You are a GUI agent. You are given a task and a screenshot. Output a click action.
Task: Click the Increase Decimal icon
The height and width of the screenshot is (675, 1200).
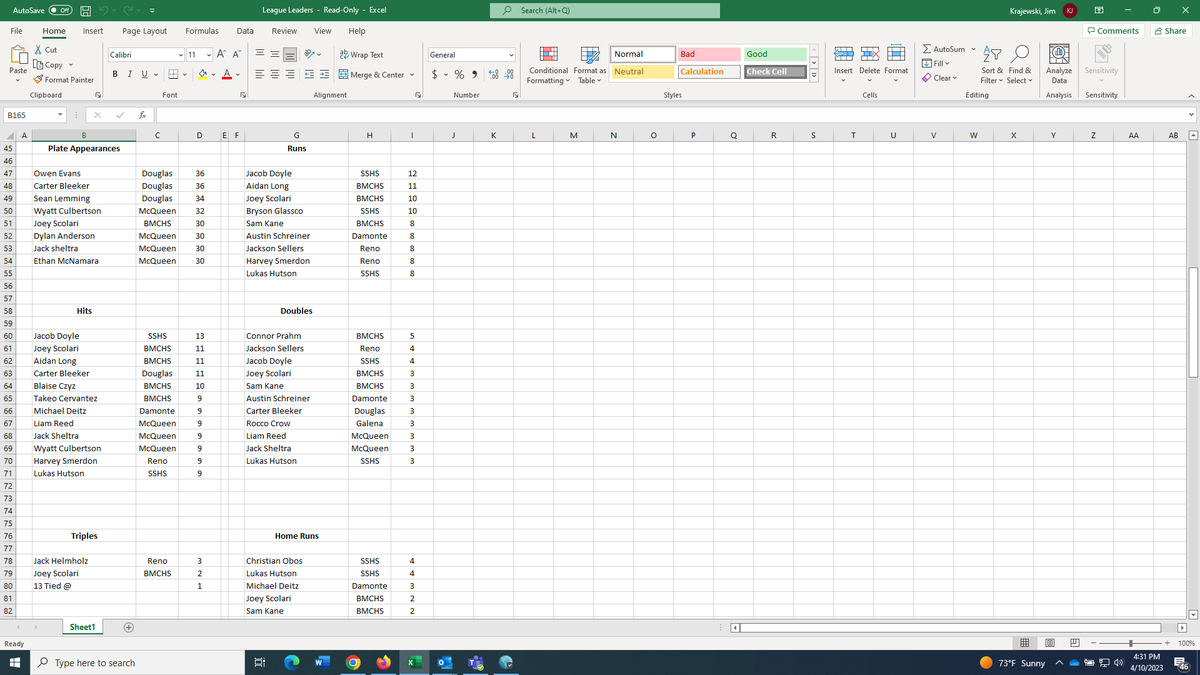[494, 75]
